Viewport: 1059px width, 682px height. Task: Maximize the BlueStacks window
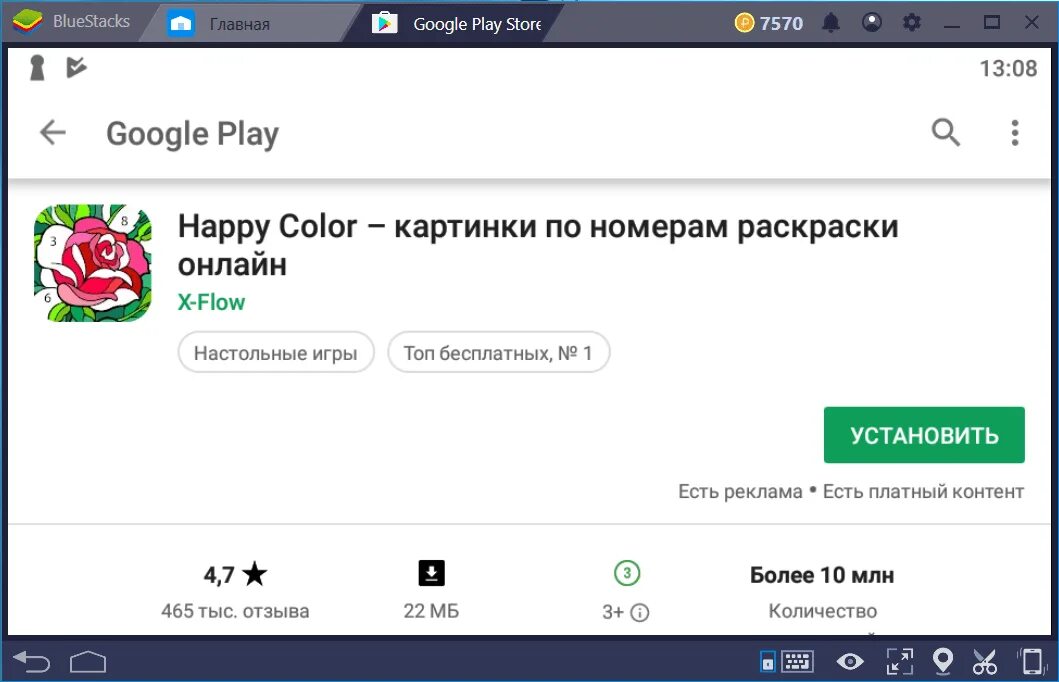click(x=991, y=22)
